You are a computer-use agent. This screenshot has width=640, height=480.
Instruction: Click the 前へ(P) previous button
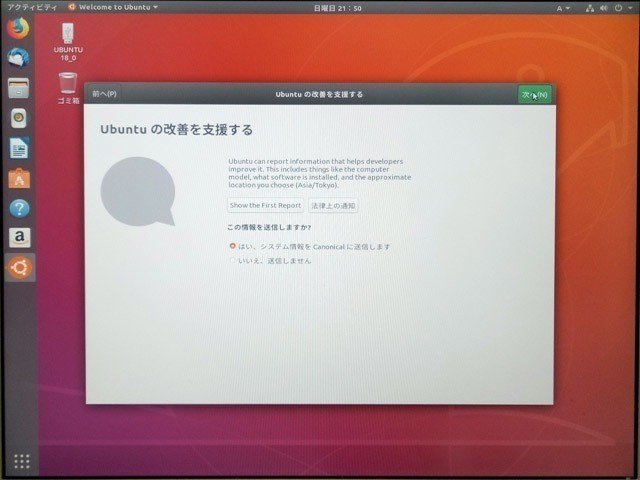tap(104, 94)
